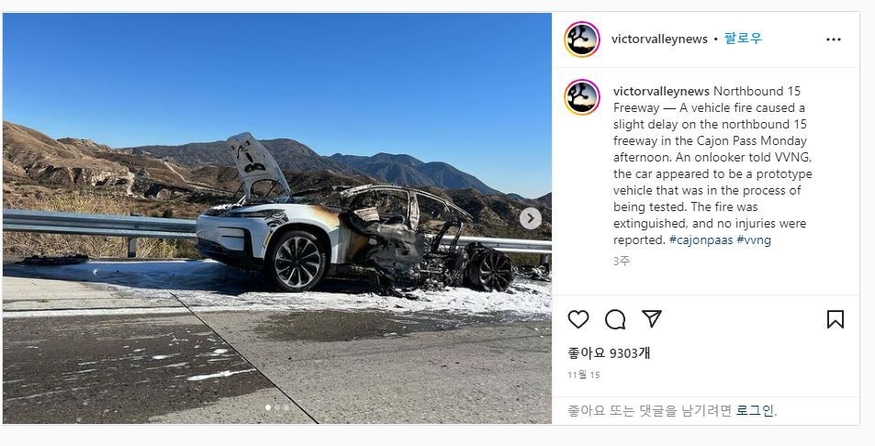Image resolution: width=875 pixels, height=446 pixels.
Task: Open comments via speech bubble icon
Action: 615,320
